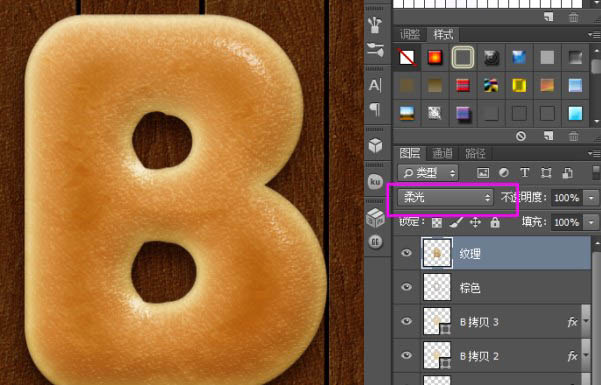Click the styles panel scroll down arrow
The width and height of the screenshot is (601, 385).
597,122
